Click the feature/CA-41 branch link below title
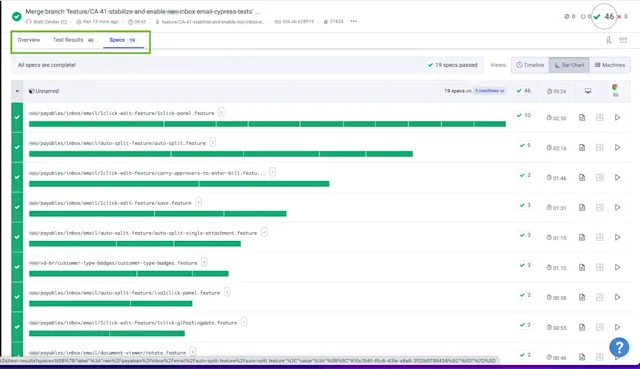The width and height of the screenshot is (640, 369). tap(210, 22)
